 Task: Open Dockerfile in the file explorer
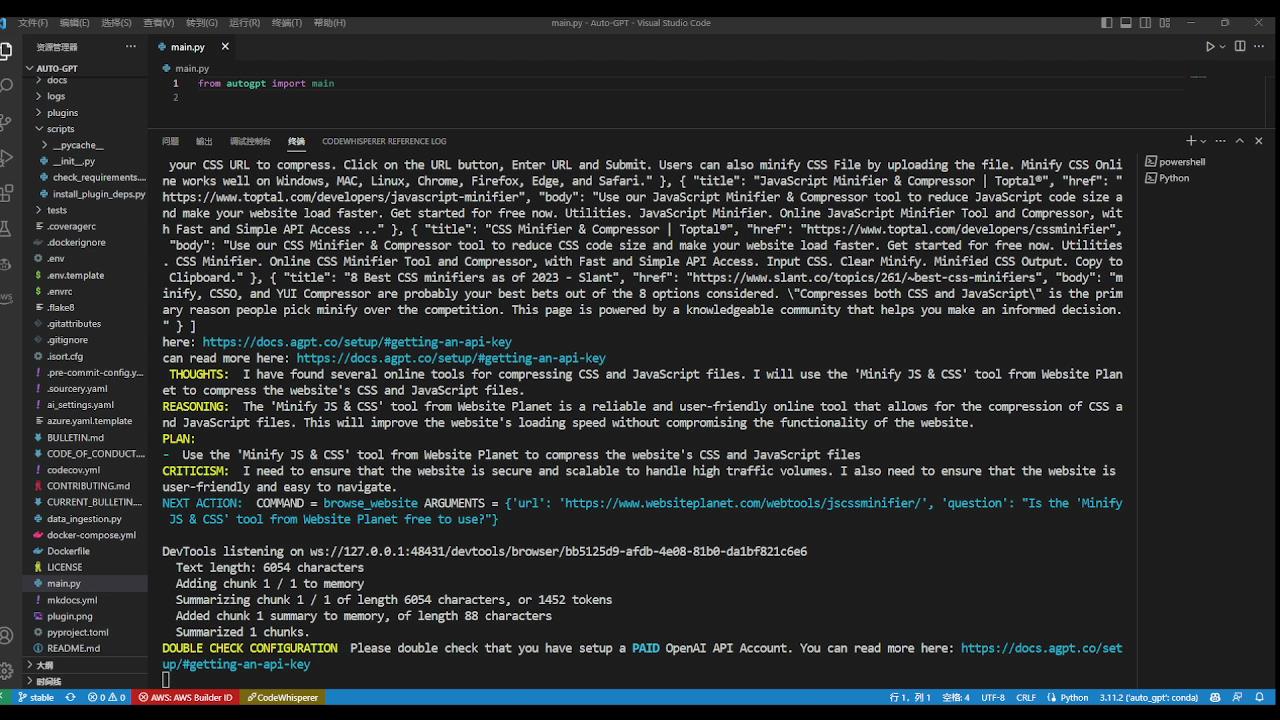85,551
